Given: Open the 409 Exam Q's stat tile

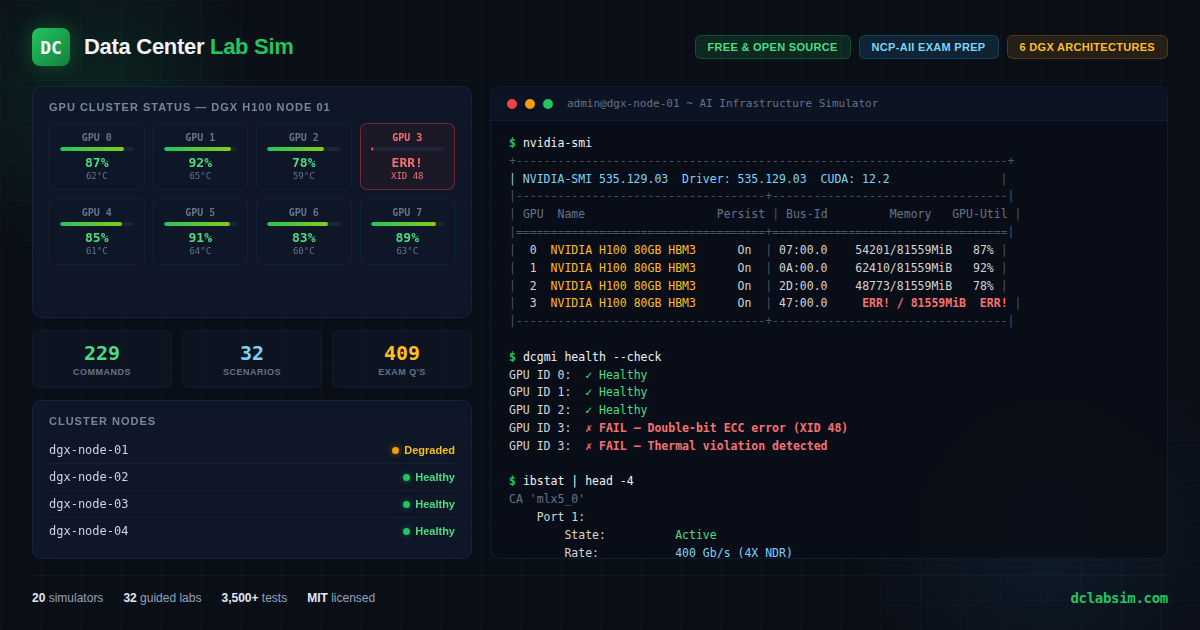Looking at the screenshot, I should [x=402, y=359].
